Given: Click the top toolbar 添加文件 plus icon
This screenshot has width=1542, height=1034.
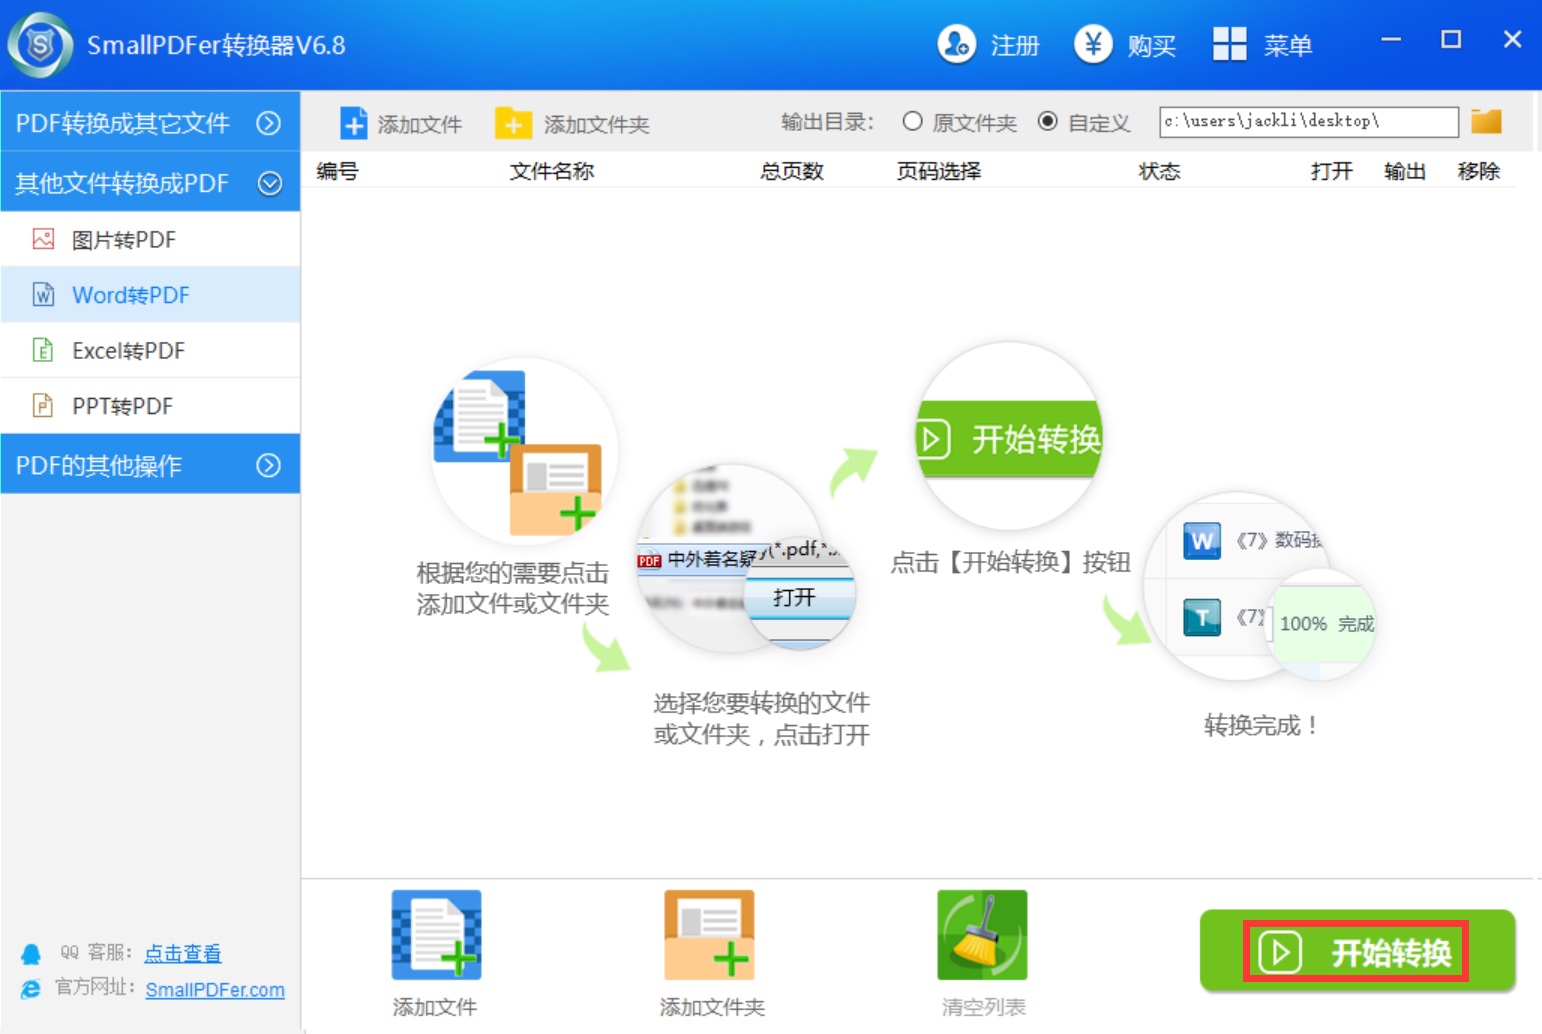Looking at the screenshot, I should tap(353, 123).
